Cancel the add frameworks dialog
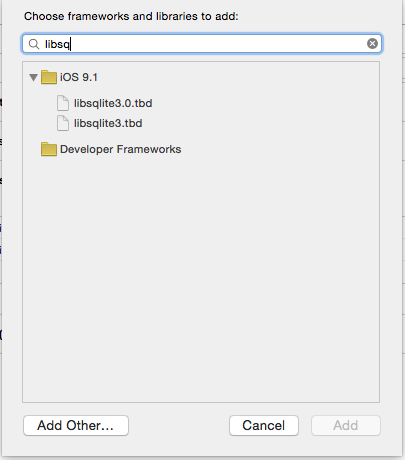This screenshot has width=405, height=460. (x=264, y=425)
